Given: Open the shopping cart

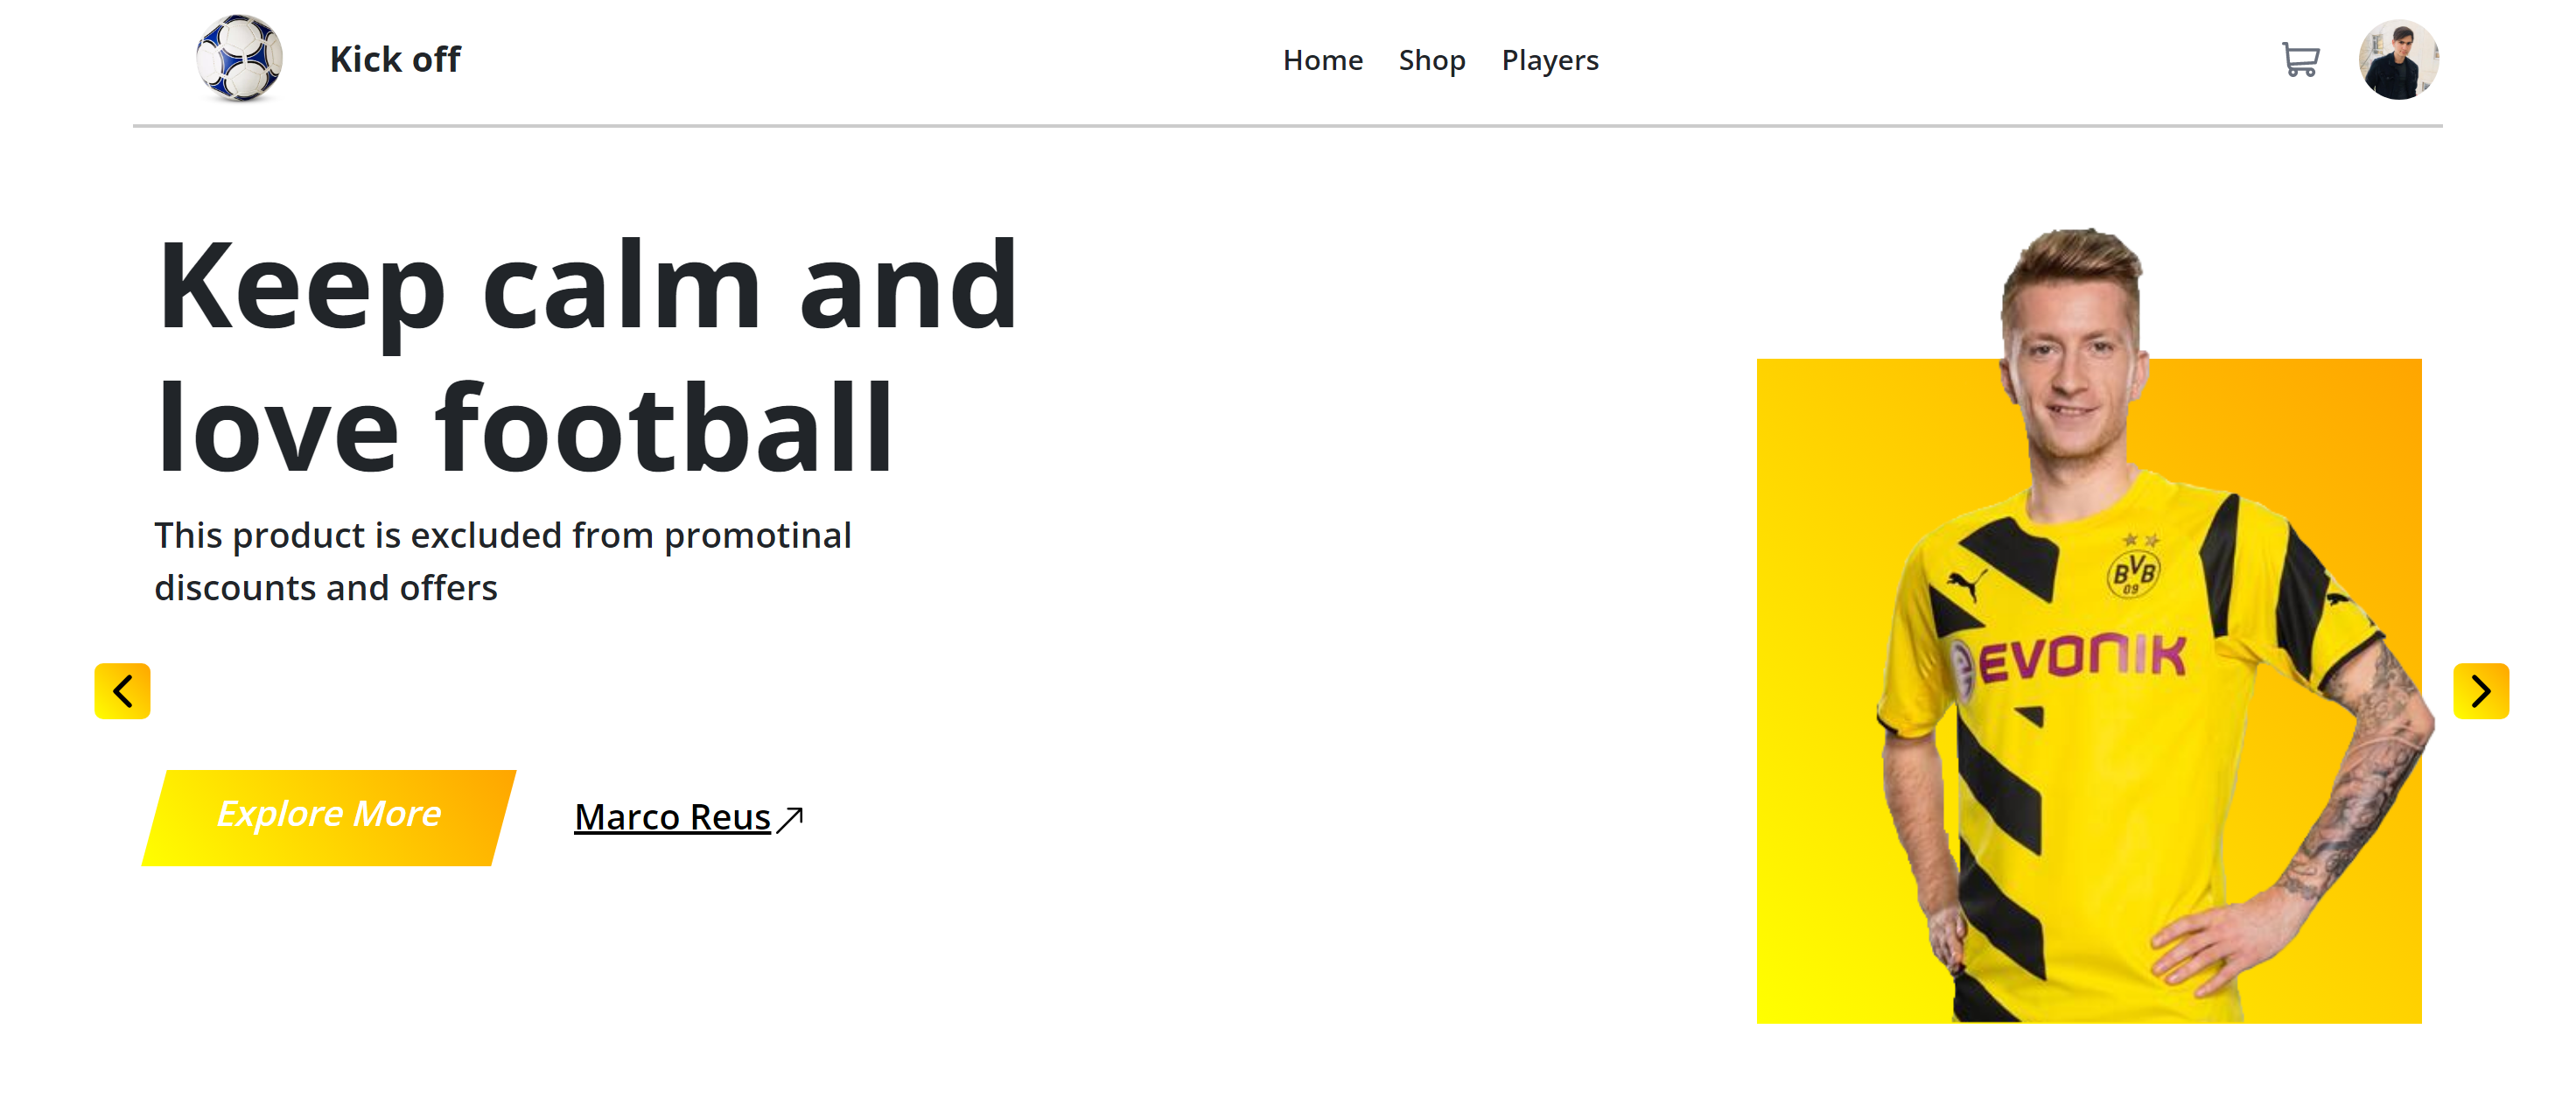Looking at the screenshot, I should [2300, 60].
